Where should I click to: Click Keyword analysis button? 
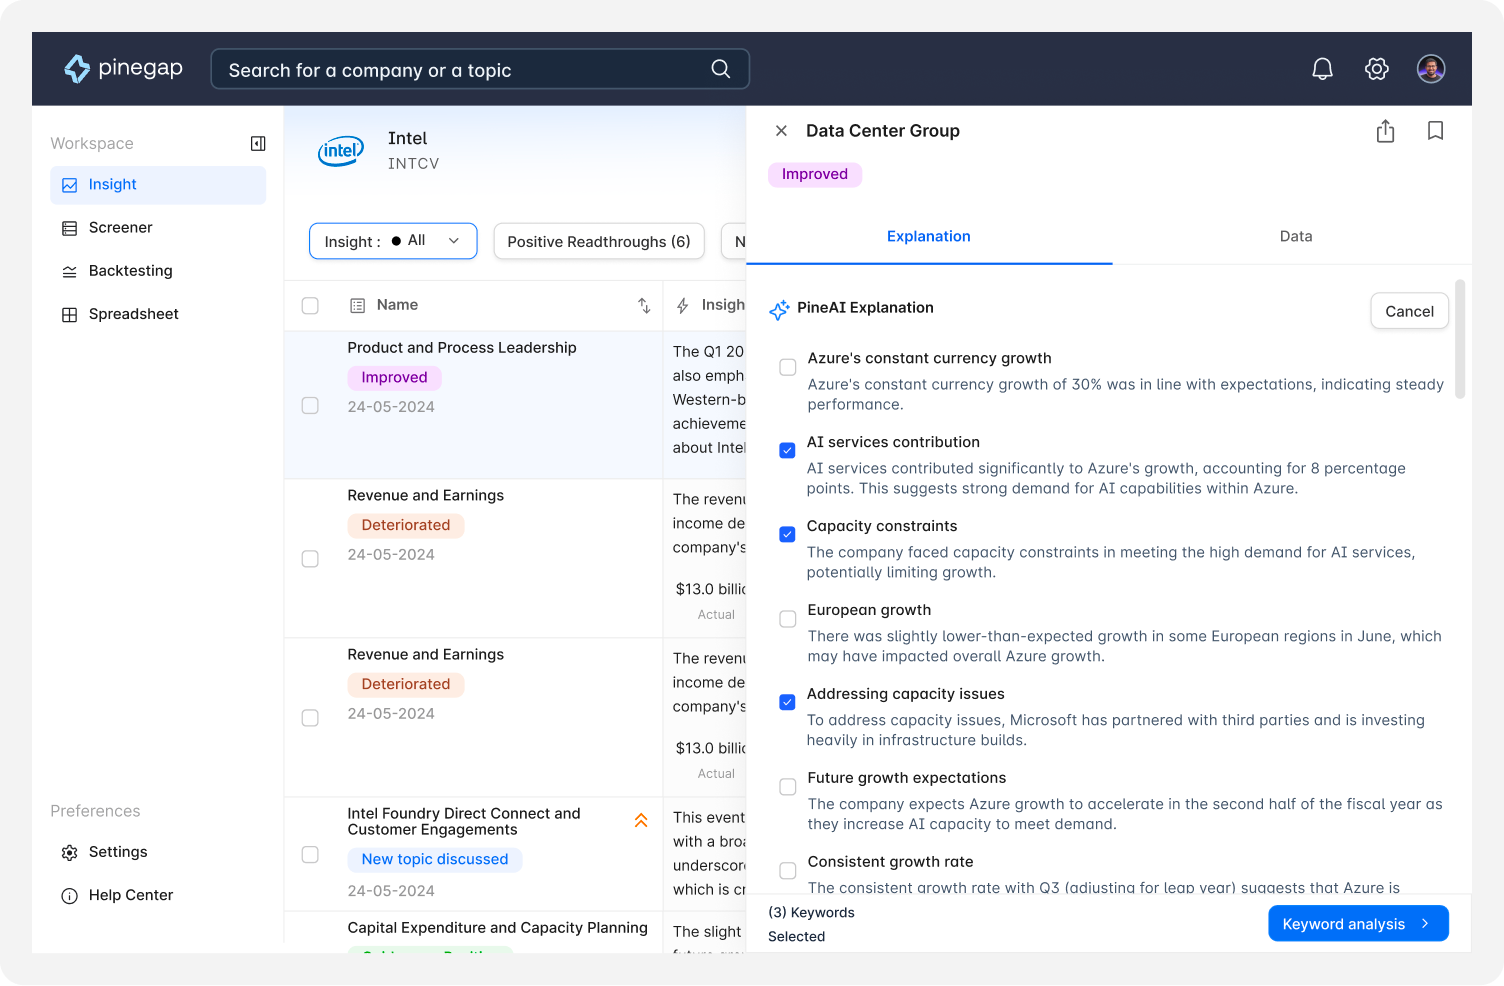tap(1358, 924)
